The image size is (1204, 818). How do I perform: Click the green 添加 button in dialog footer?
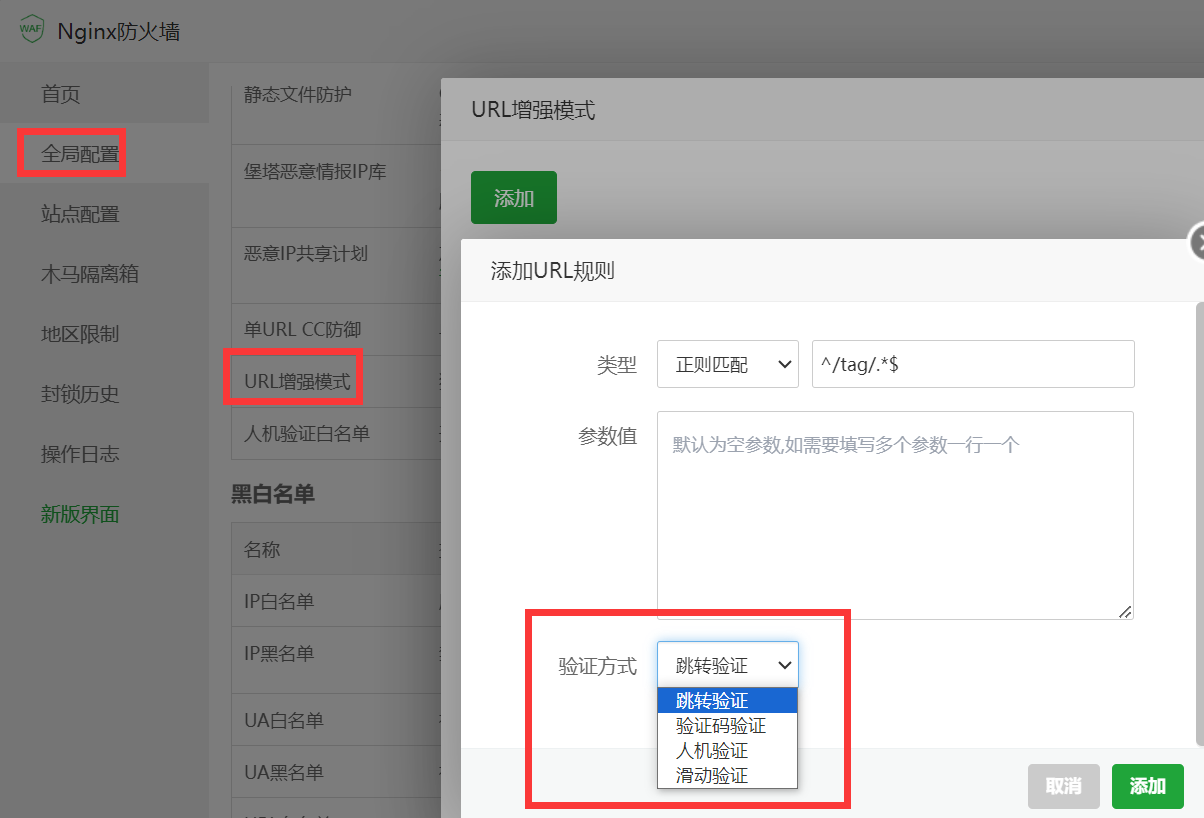(1148, 786)
